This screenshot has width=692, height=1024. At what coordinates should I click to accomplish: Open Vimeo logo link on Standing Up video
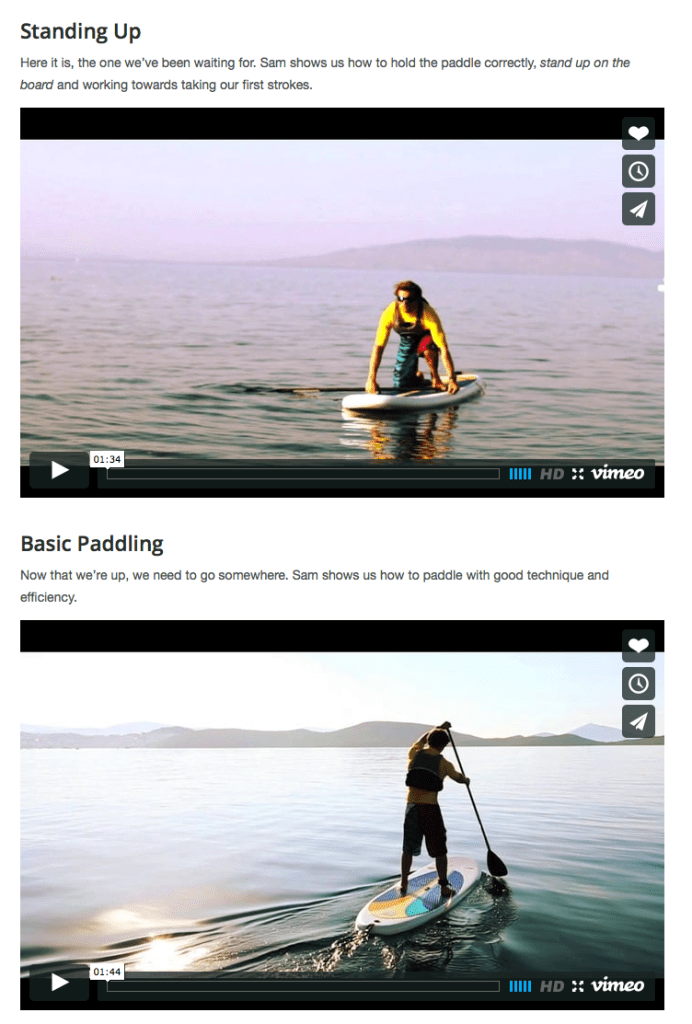coord(618,473)
